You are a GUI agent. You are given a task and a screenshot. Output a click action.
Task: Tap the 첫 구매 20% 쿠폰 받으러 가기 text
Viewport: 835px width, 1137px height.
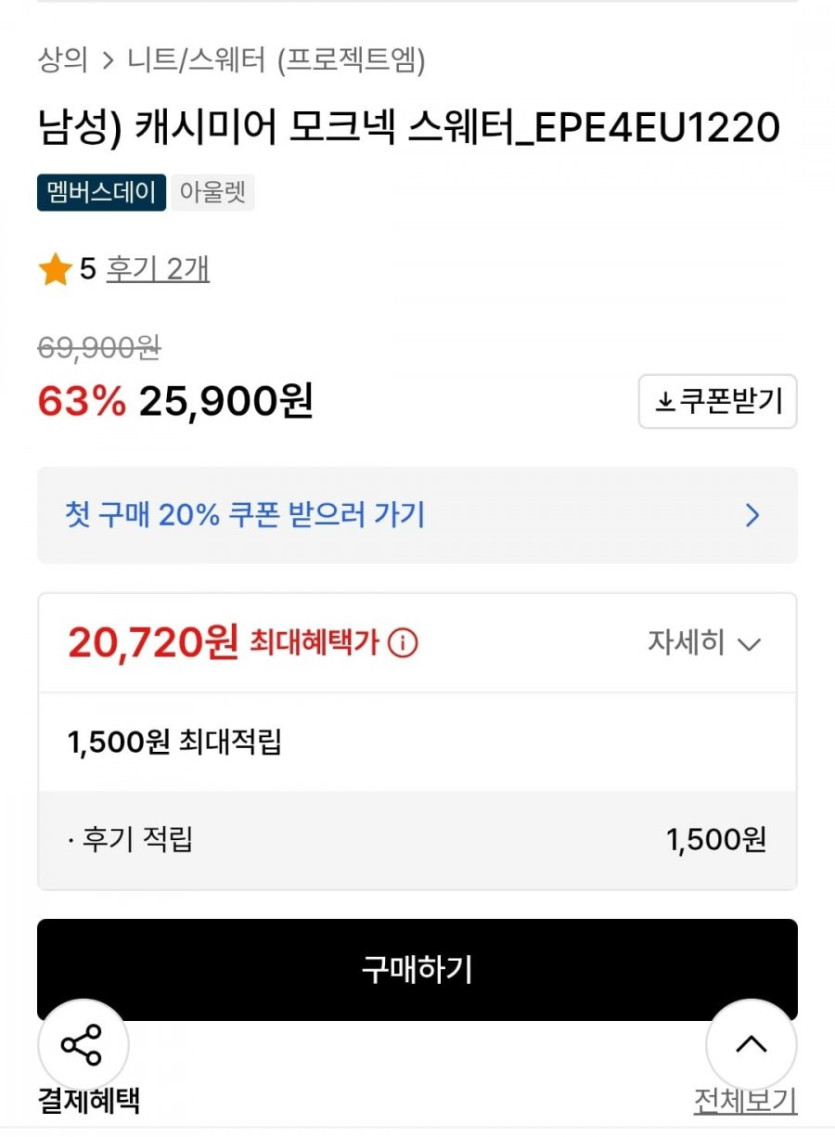pos(245,515)
